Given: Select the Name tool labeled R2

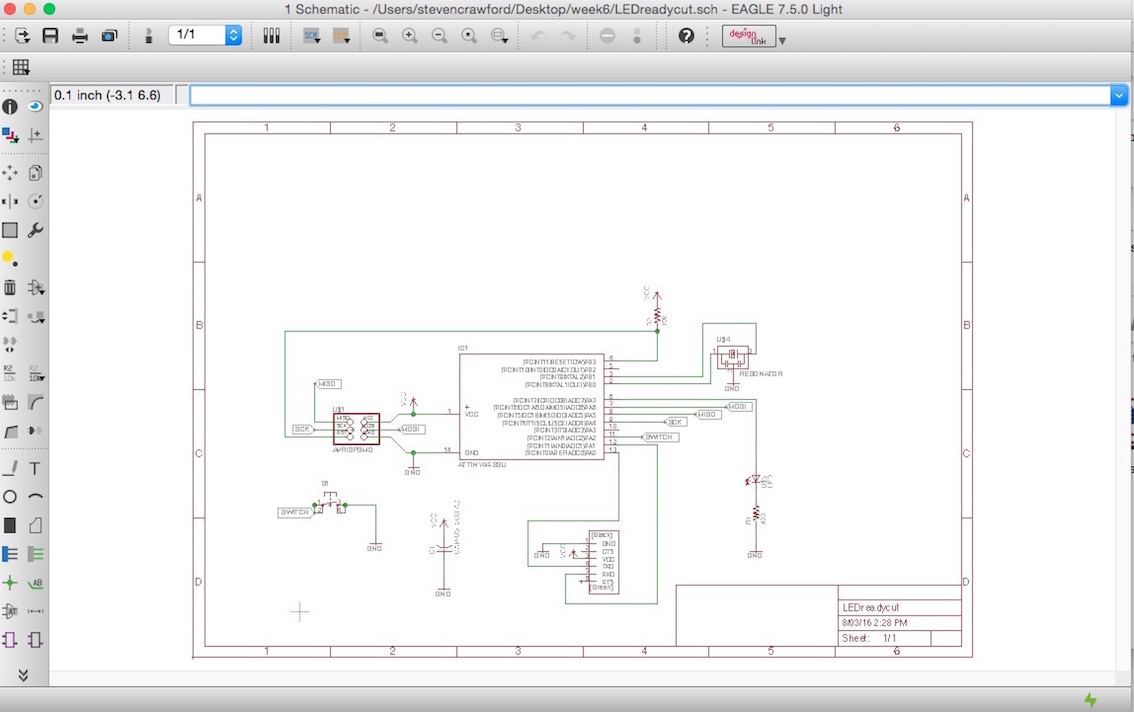Looking at the screenshot, I should pyautogui.click(x=10, y=373).
